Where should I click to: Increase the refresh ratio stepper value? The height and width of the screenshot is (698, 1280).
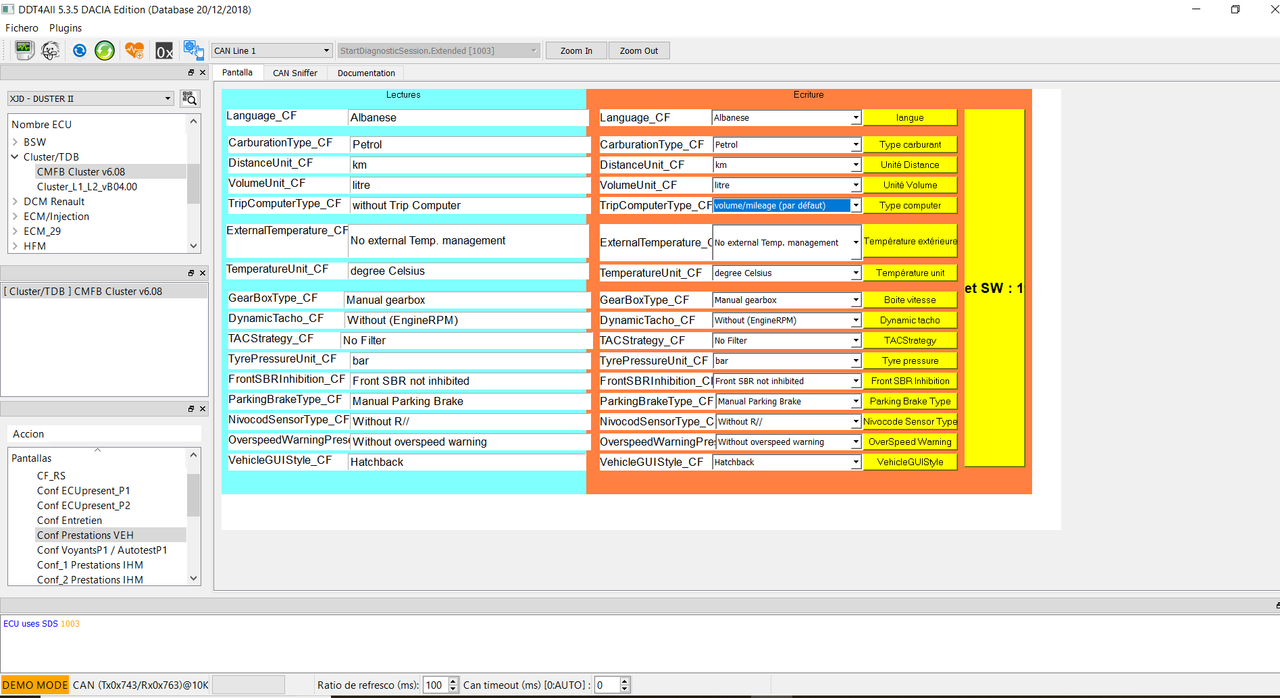(451, 681)
